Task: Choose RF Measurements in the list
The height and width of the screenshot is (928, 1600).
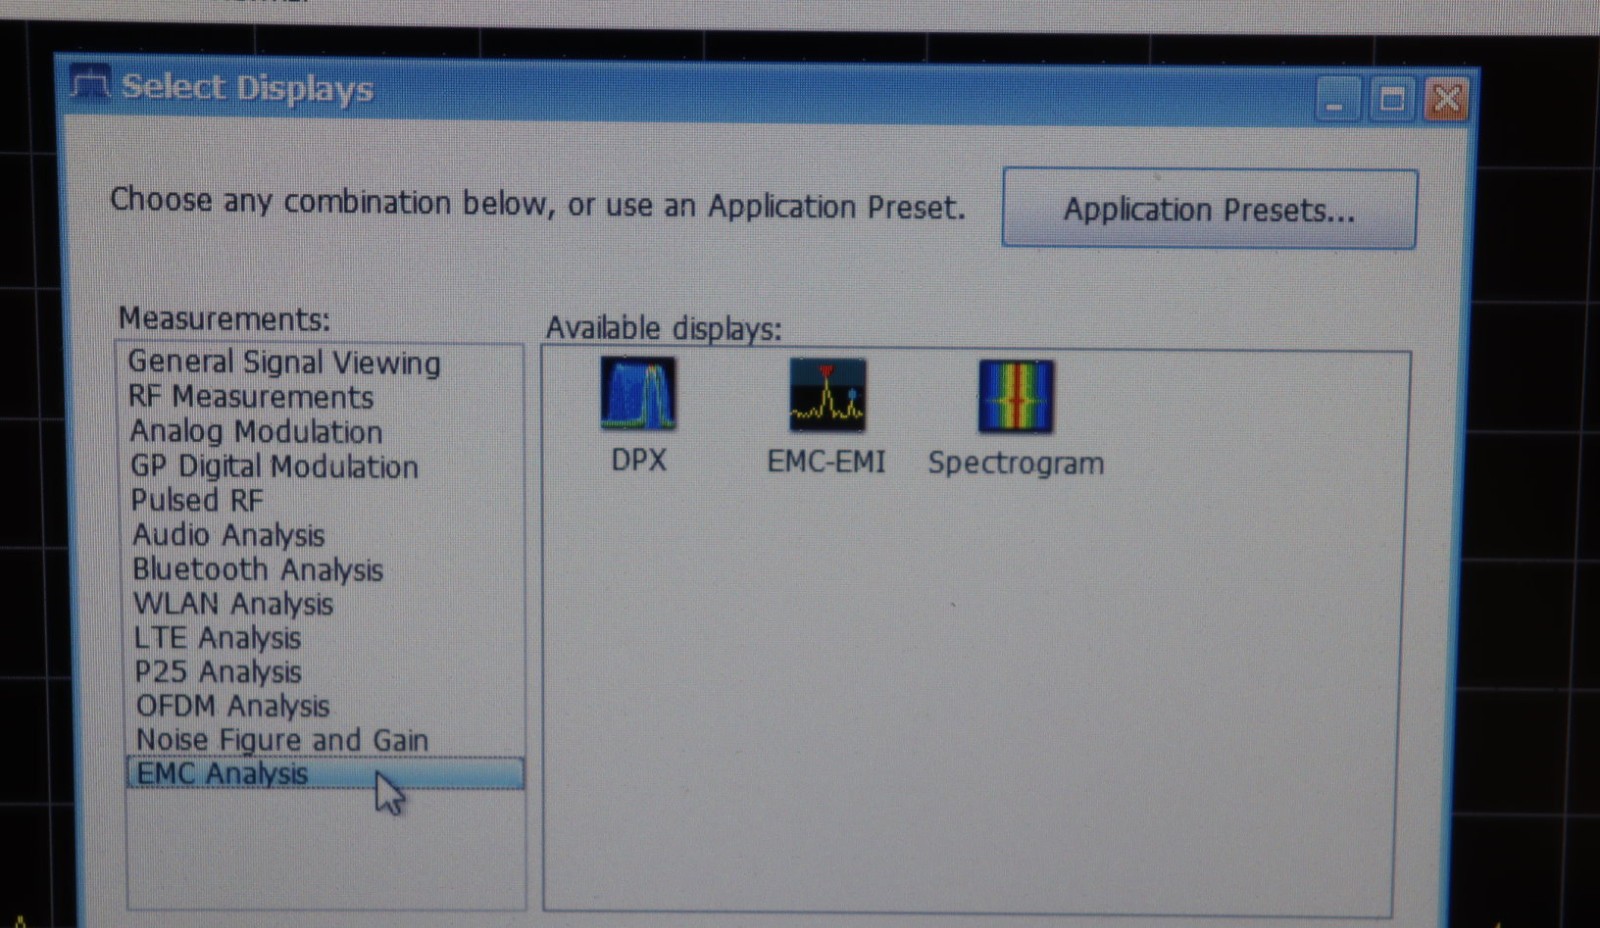Action: pos(251,397)
